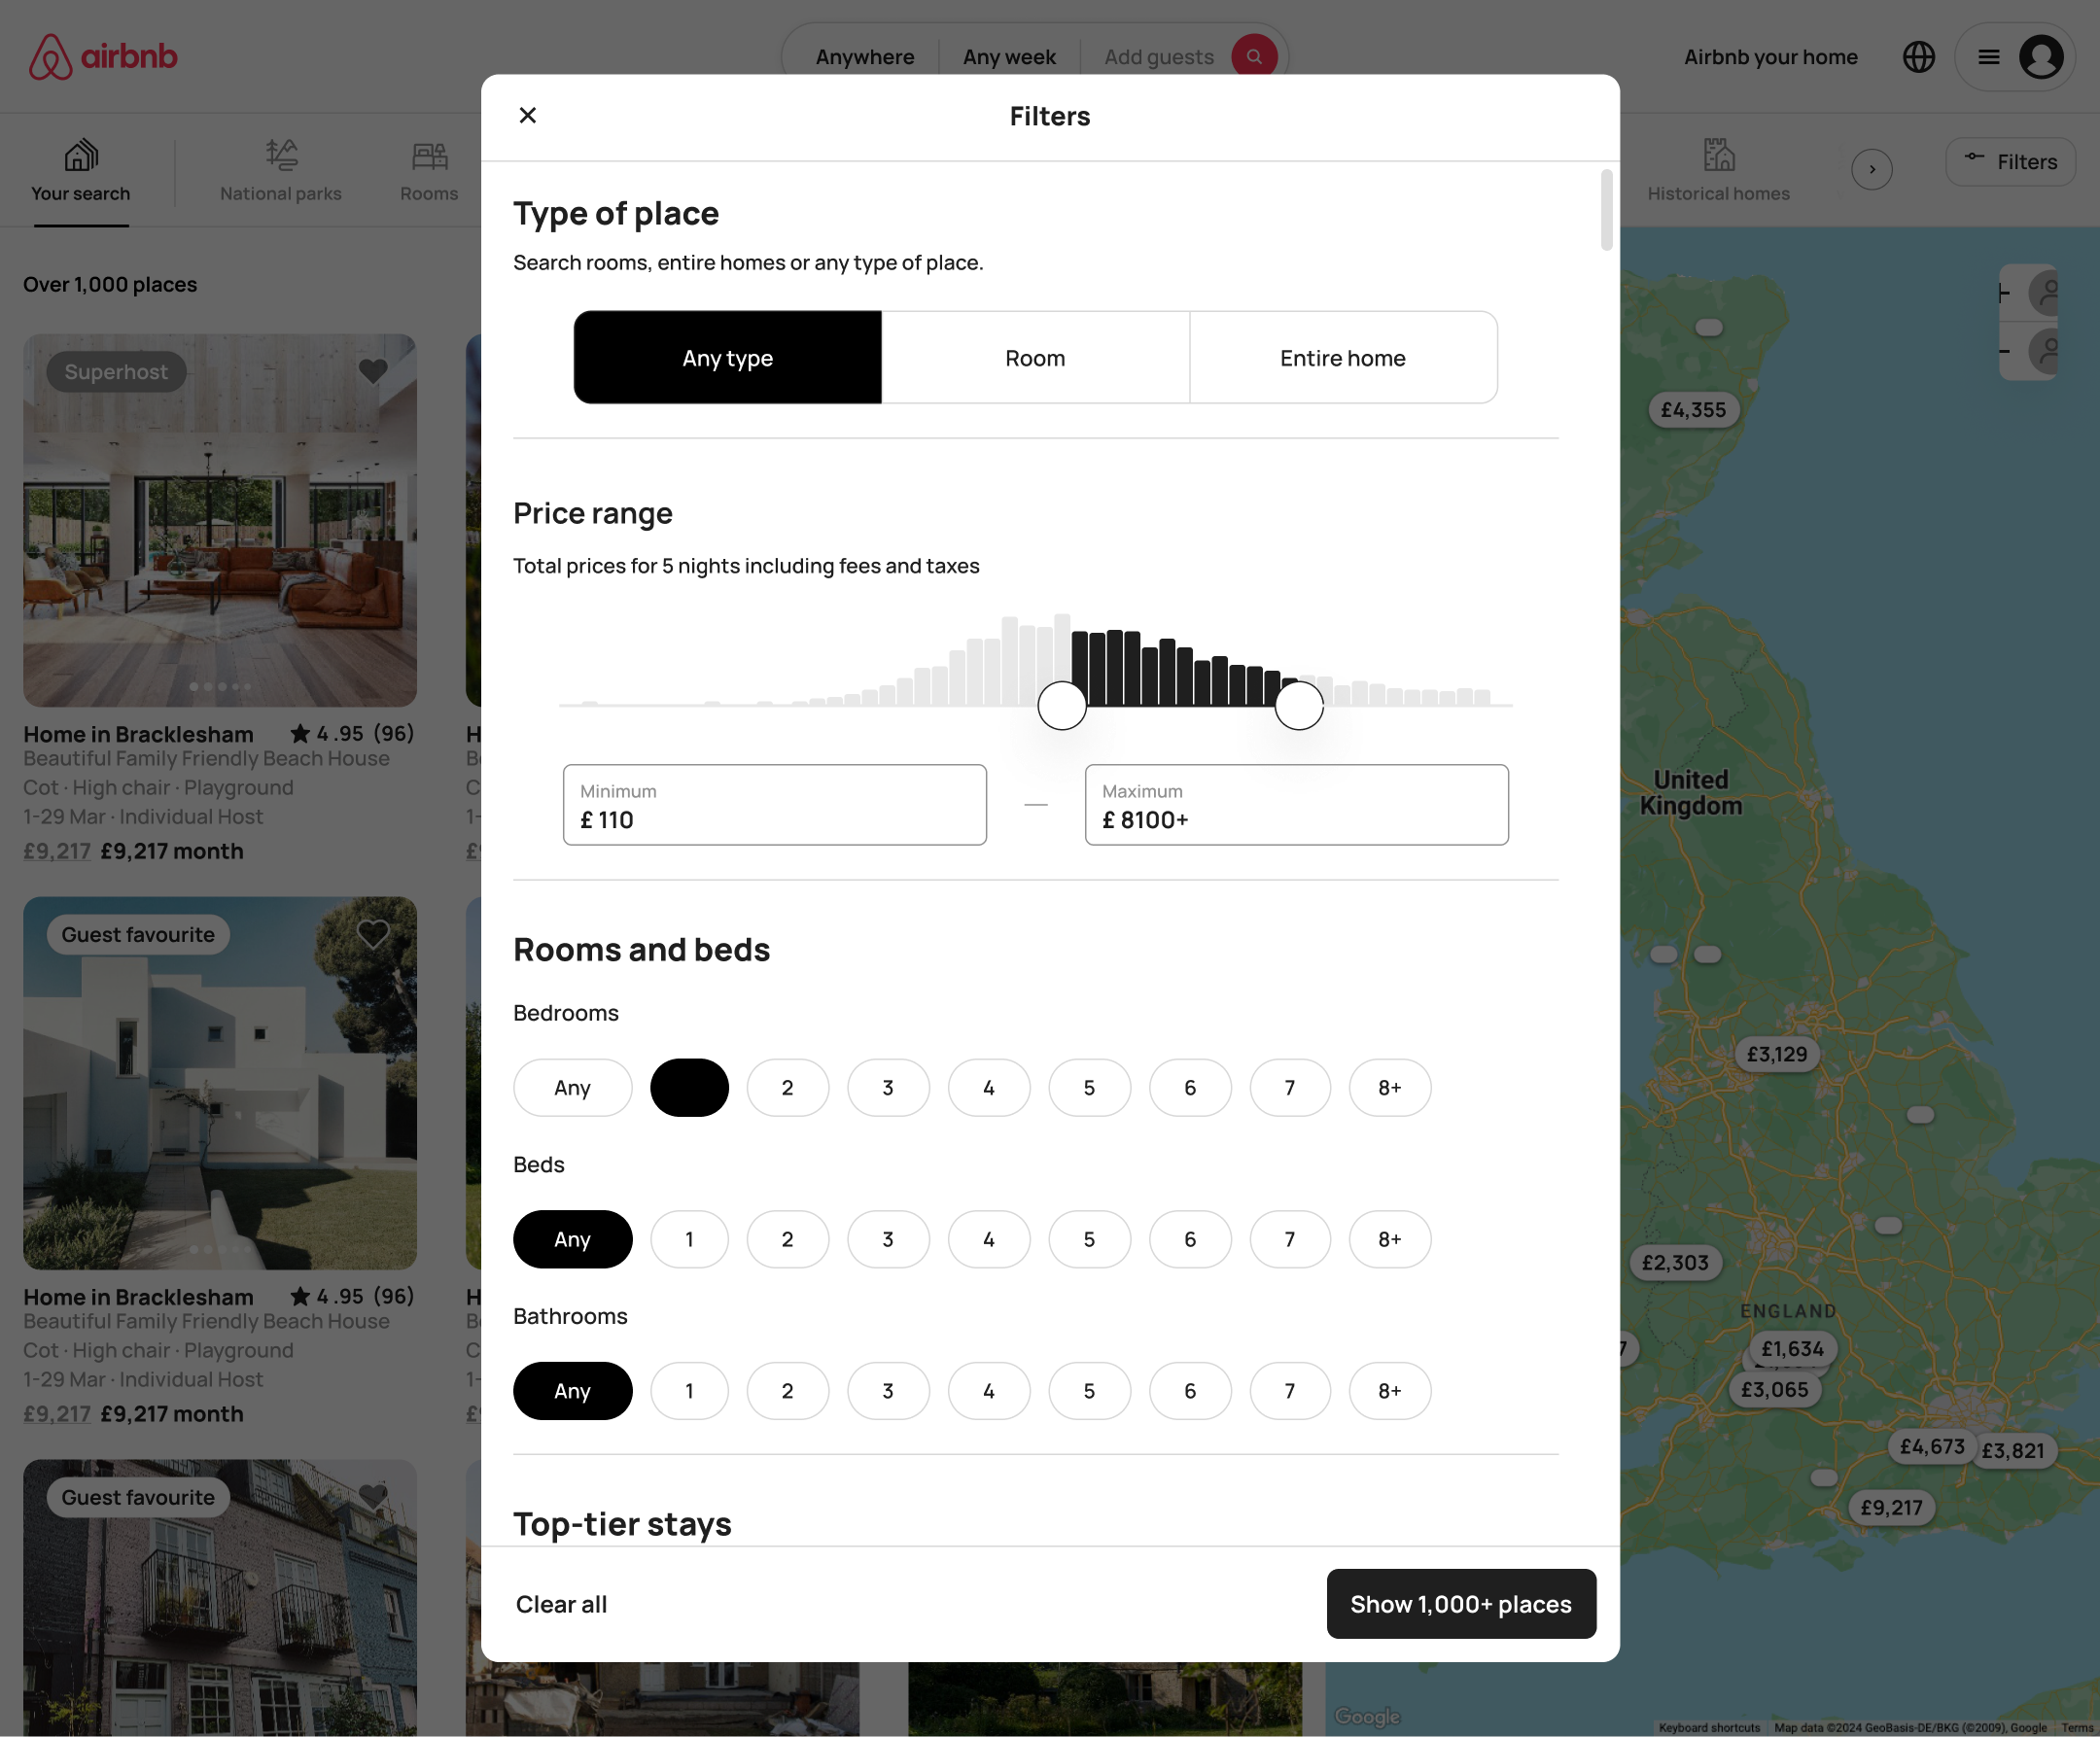2100x1737 pixels.
Task: Favourite the first Bracklesham listing heart
Action: [x=373, y=371]
